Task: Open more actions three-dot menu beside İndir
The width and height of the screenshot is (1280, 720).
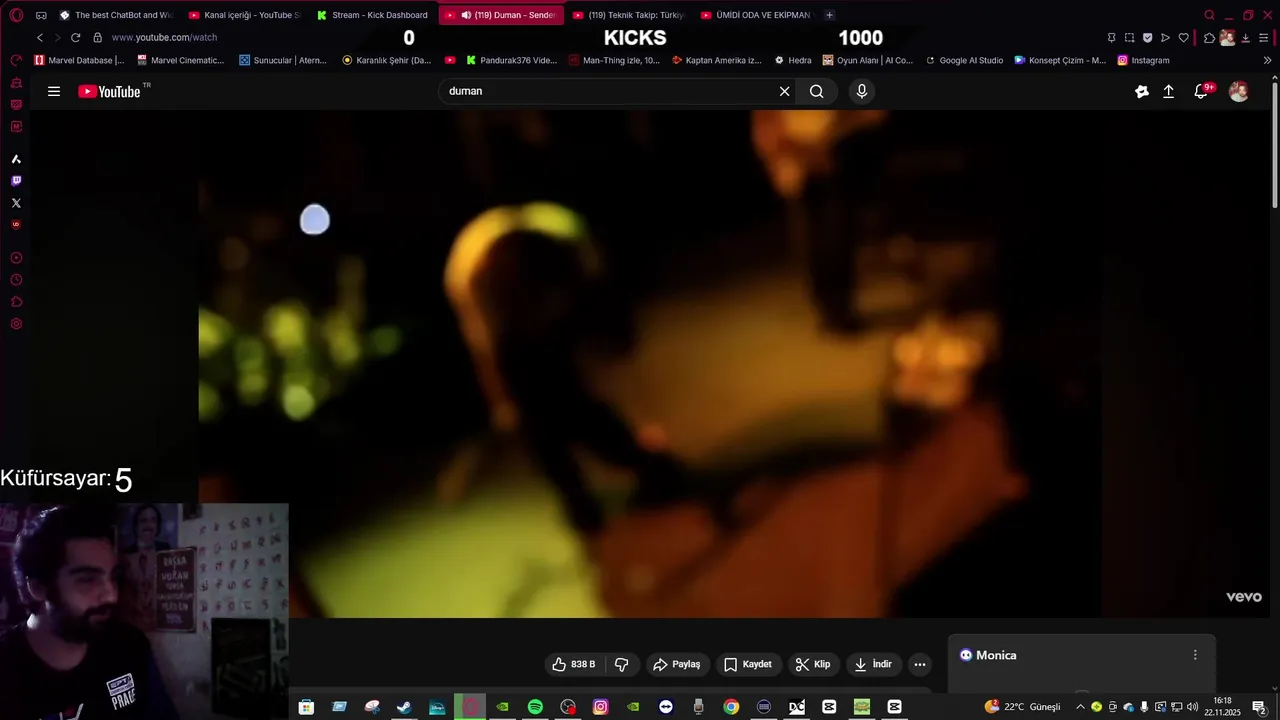Action: tap(920, 664)
